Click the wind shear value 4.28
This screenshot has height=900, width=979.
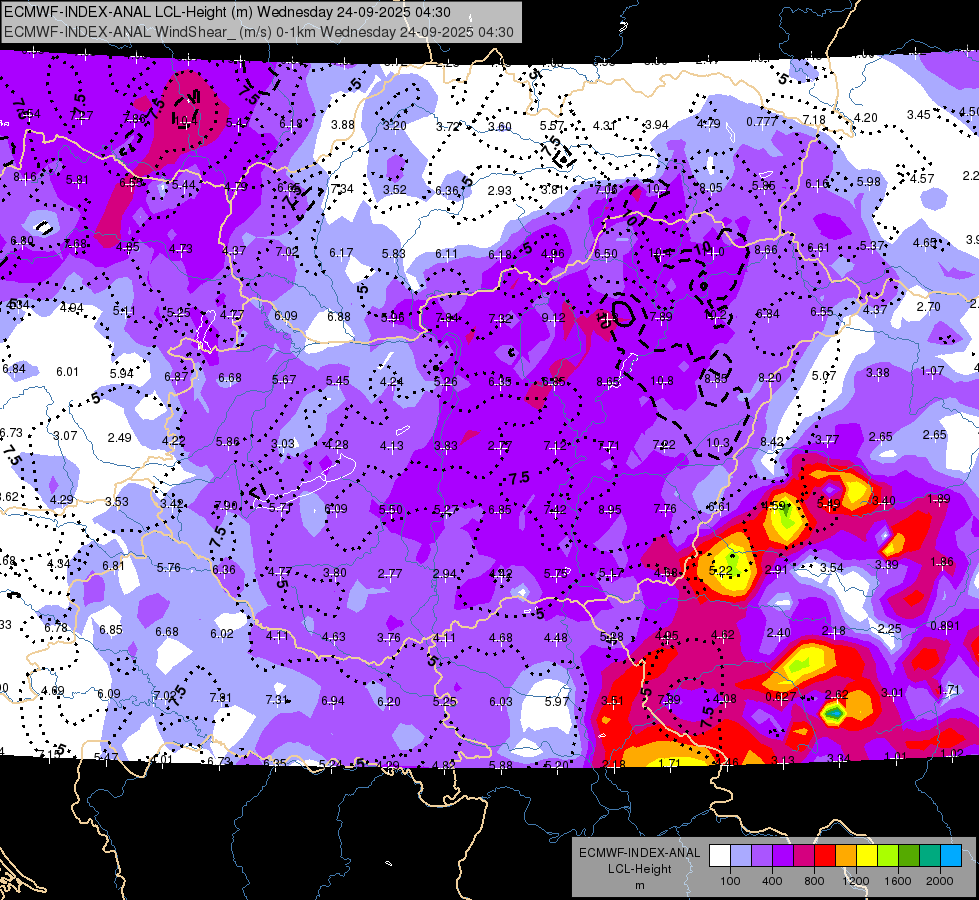[x=337, y=445]
